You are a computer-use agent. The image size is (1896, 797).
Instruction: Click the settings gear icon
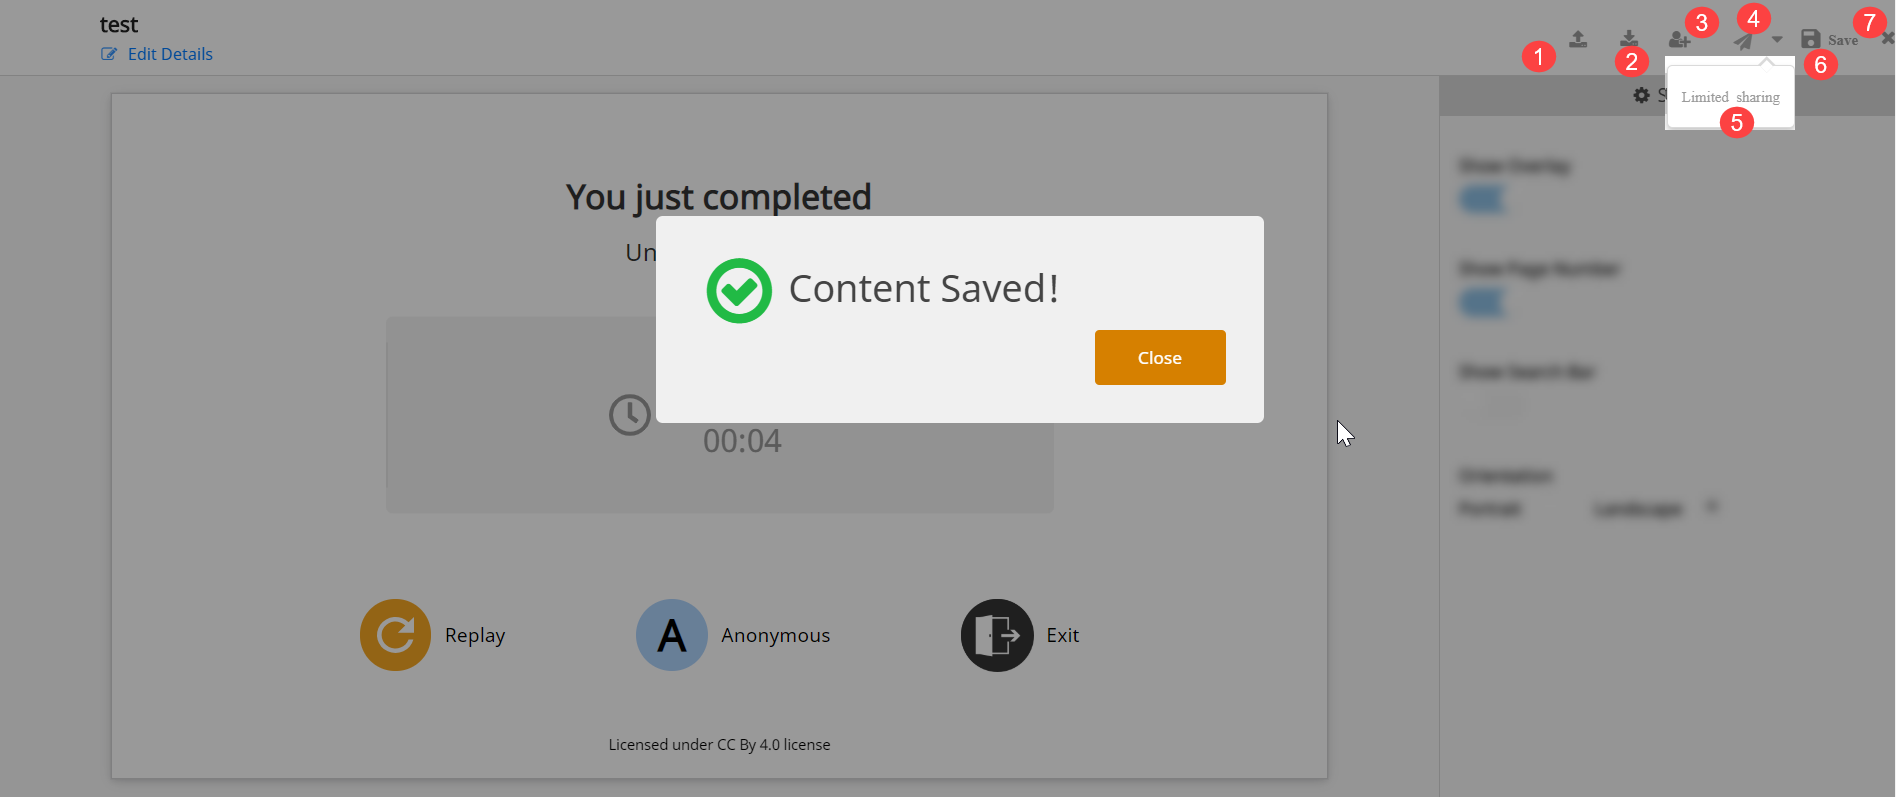tap(1641, 95)
